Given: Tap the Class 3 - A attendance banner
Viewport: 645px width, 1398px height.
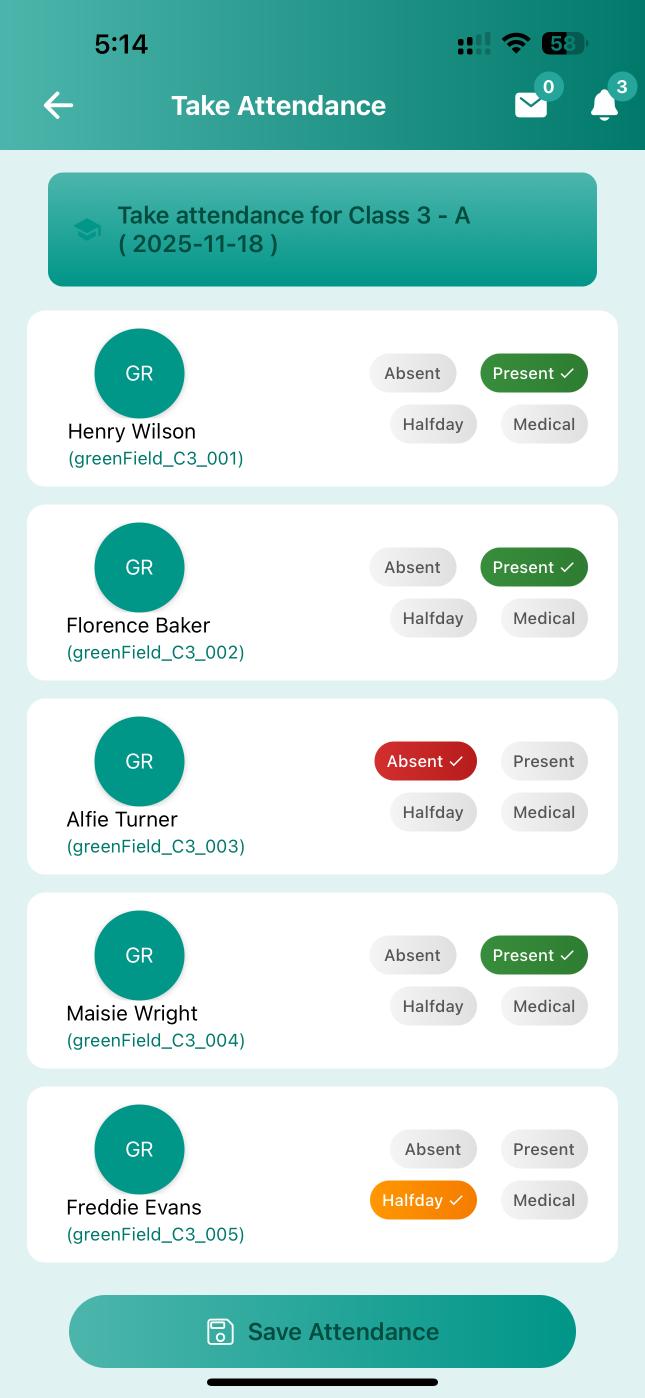Looking at the screenshot, I should coord(322,229).
